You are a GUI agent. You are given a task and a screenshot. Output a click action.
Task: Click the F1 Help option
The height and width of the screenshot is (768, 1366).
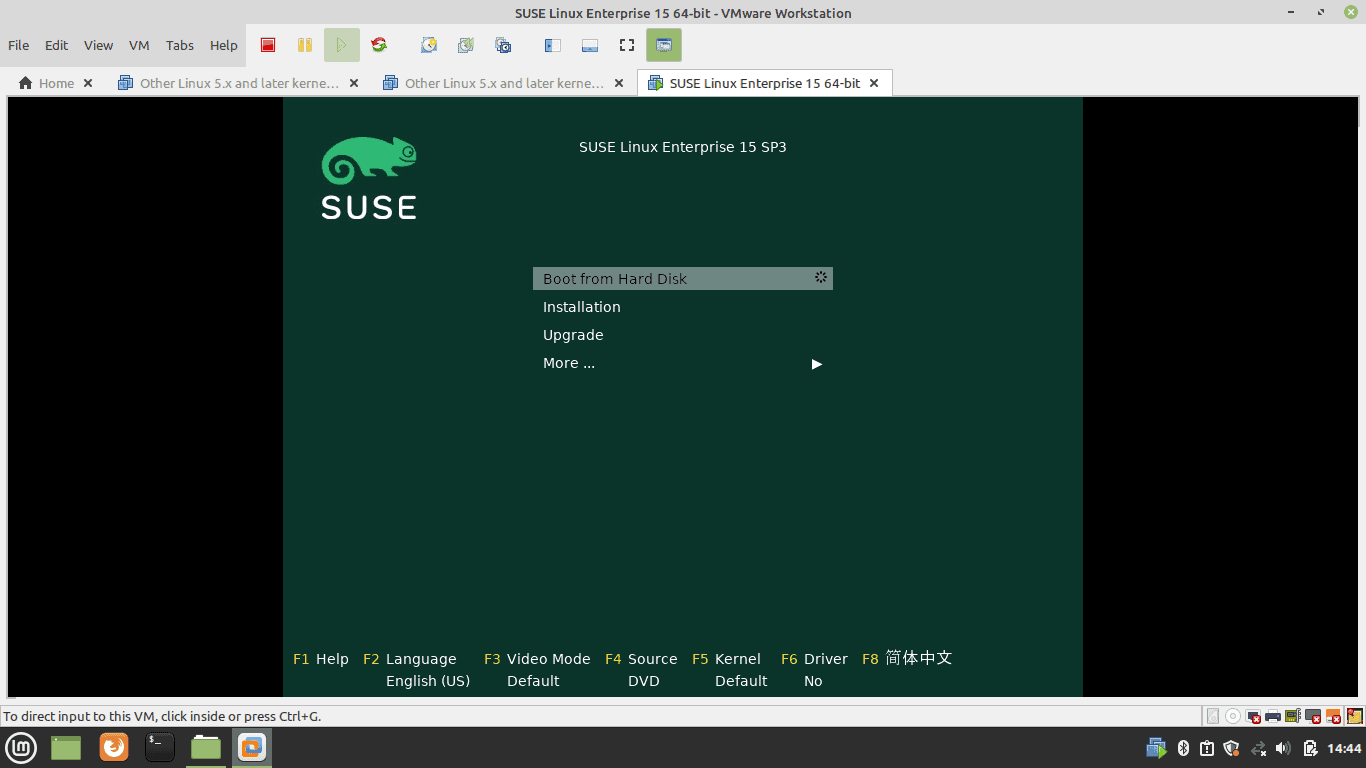[321, 659]
